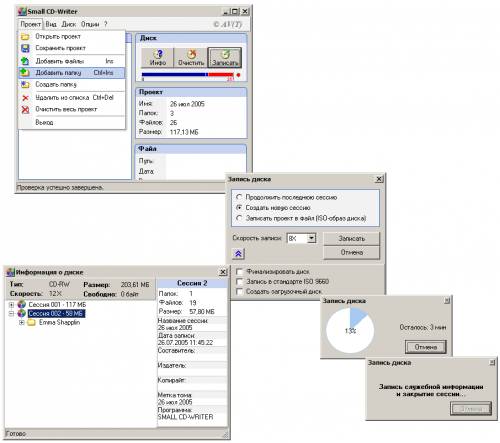Click the Инфо disc information icon

click(x=158, y=57)
